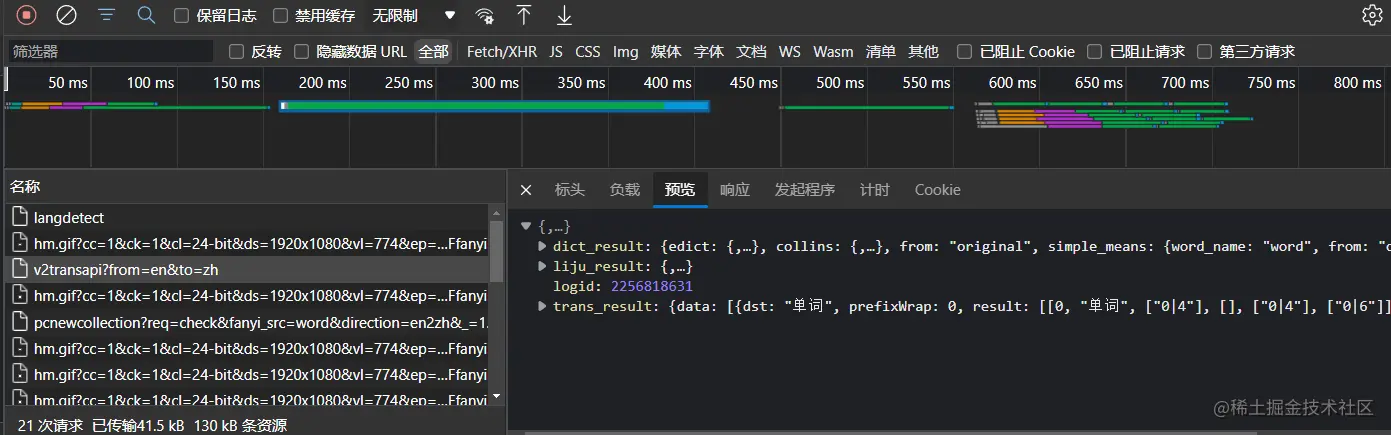Viewport: 1391px width, 435px height.
Task: Check the 禁用缓存 option
Action: (x=281, y=16)
